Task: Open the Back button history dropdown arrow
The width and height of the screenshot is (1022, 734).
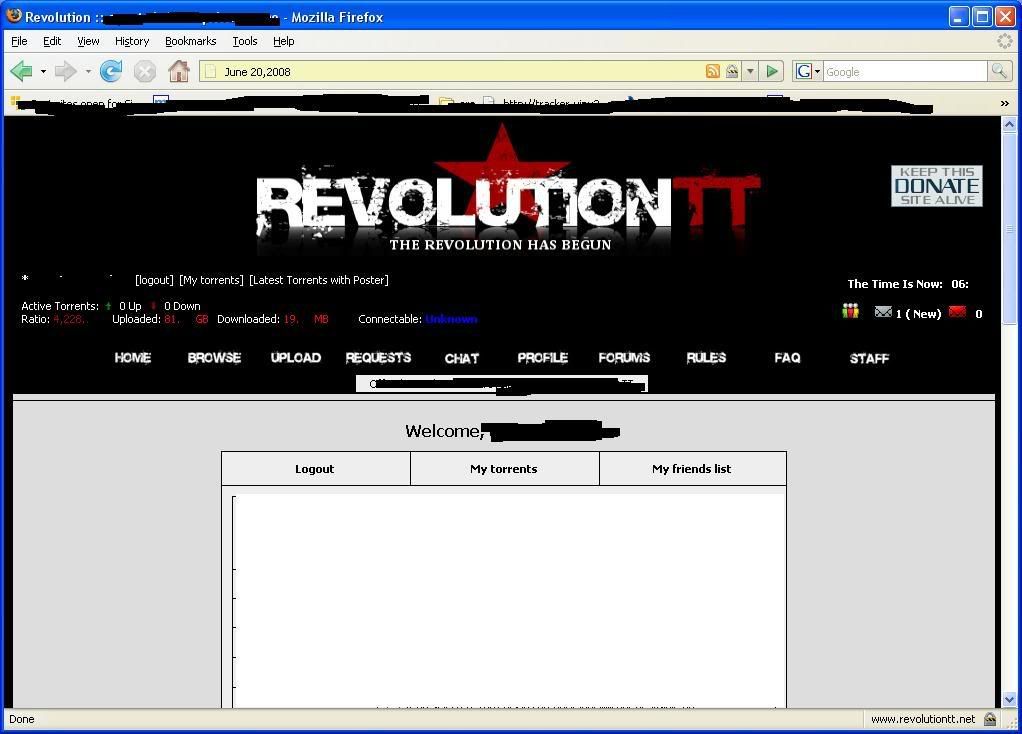Action: (43, 71)
